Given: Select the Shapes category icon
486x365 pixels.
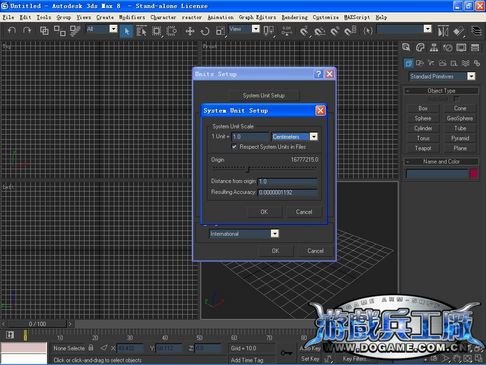Looking at the screenshot, I should pos(420,63).
